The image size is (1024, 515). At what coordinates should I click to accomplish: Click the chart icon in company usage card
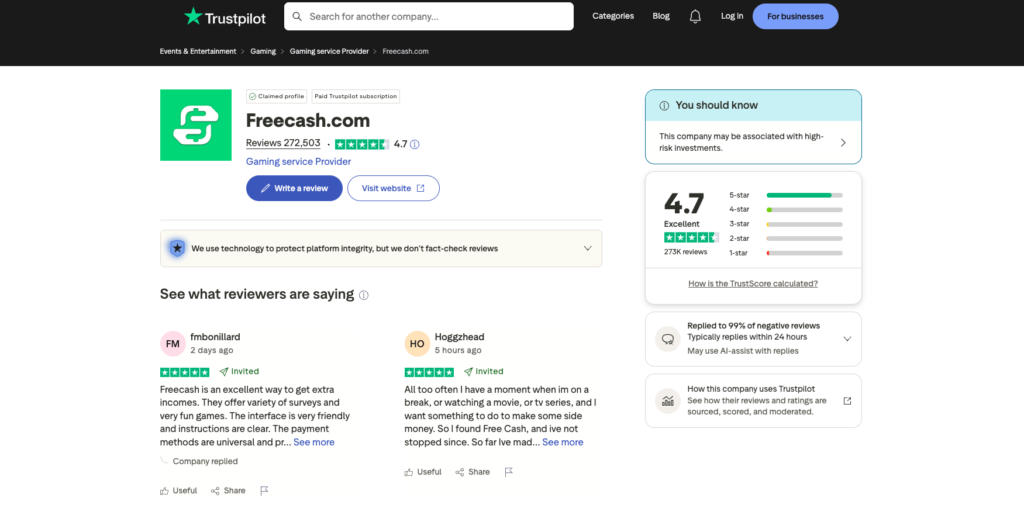tap(667, 401)
